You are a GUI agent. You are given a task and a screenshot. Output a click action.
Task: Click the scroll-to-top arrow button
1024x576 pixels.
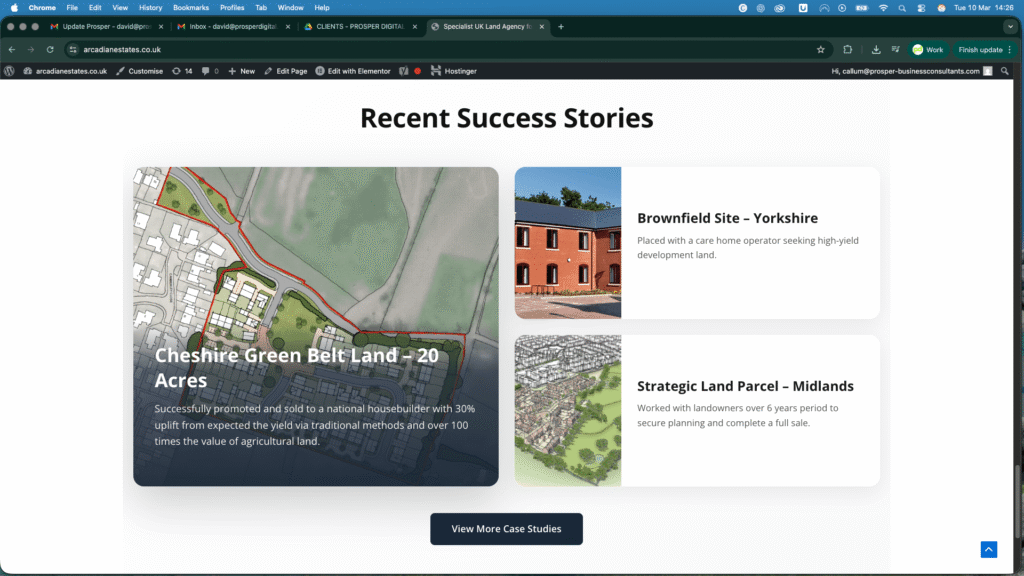coord(988,549)
